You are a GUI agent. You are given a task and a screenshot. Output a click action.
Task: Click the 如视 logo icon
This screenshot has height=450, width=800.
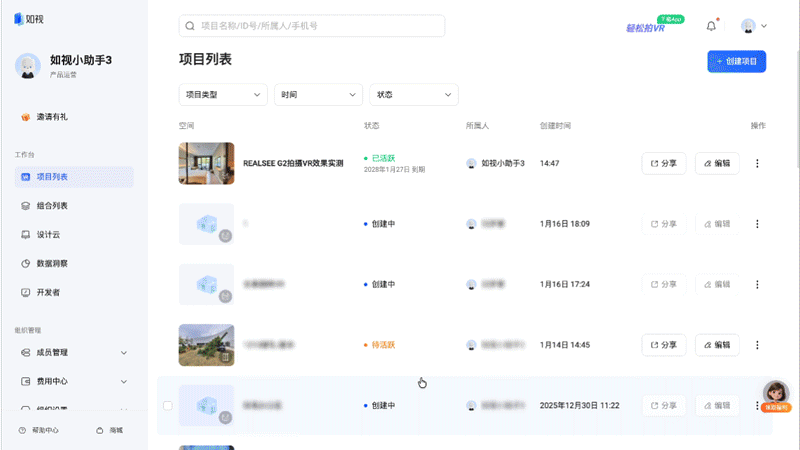(x=19, y=19)
